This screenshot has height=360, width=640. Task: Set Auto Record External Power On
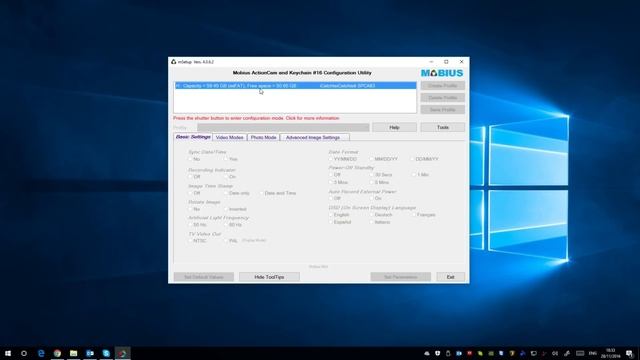pos(376,198)
